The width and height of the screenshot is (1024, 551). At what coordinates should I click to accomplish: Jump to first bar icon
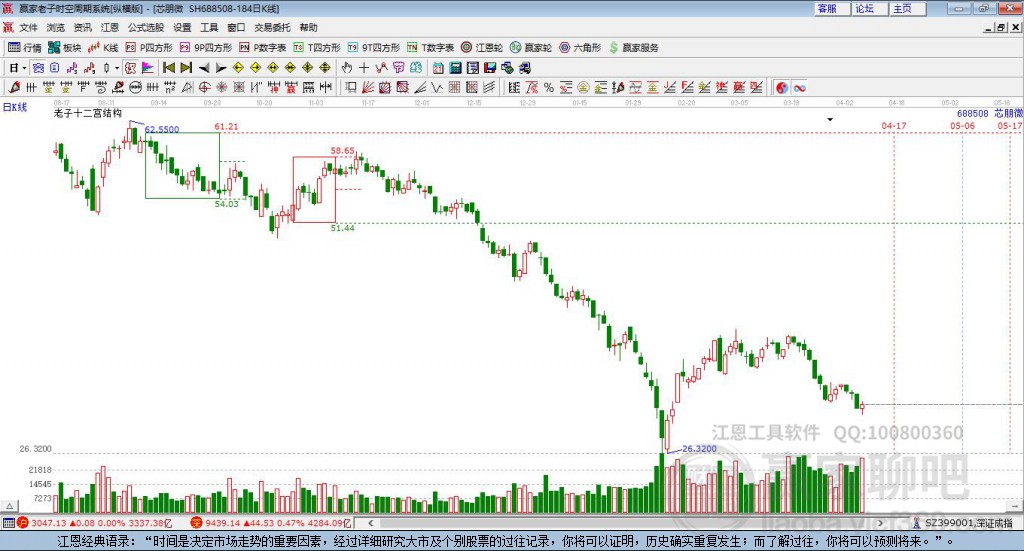pyautogui.click(x=168, y=68)
